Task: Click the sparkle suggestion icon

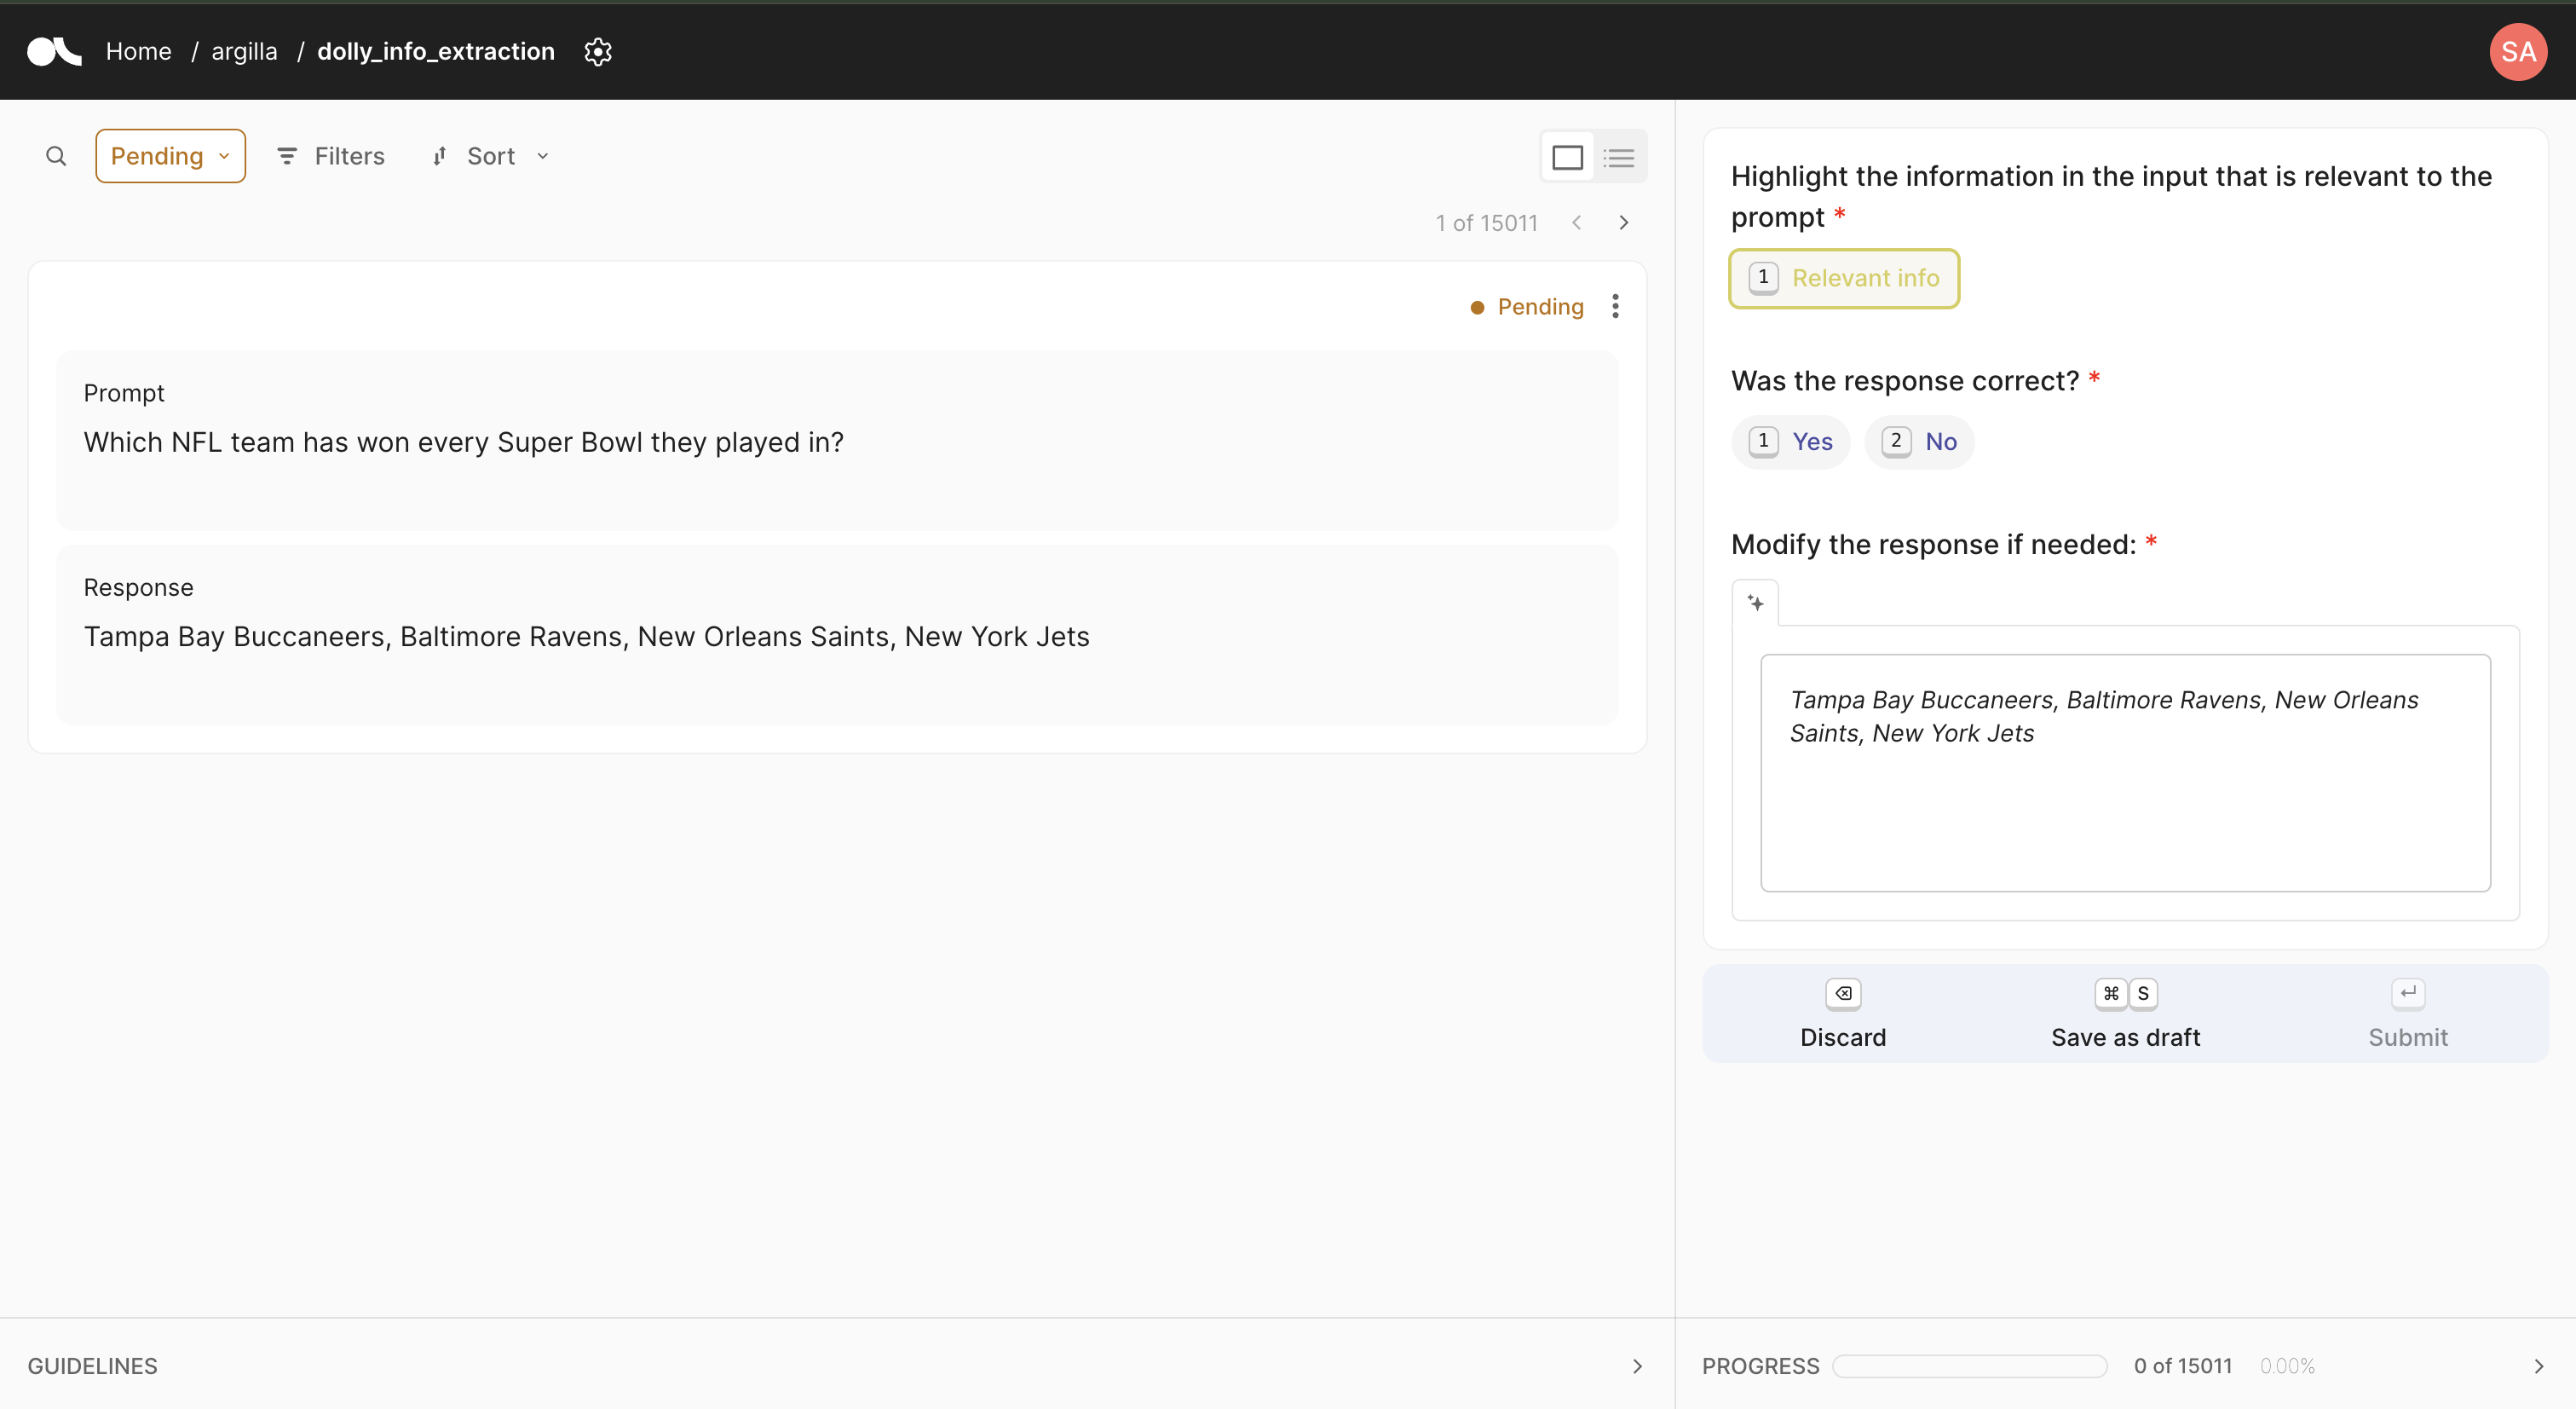Action: pyautogui.click(x=1755, y=602)
